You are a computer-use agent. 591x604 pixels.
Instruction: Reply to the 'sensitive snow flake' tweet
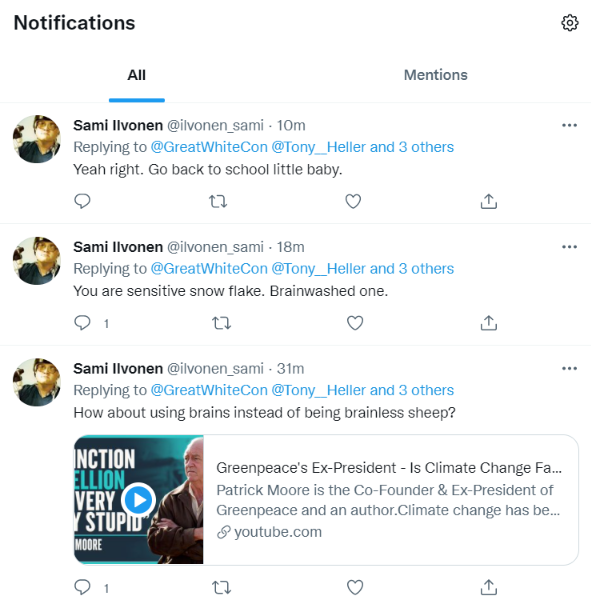[x=82, y=323]
